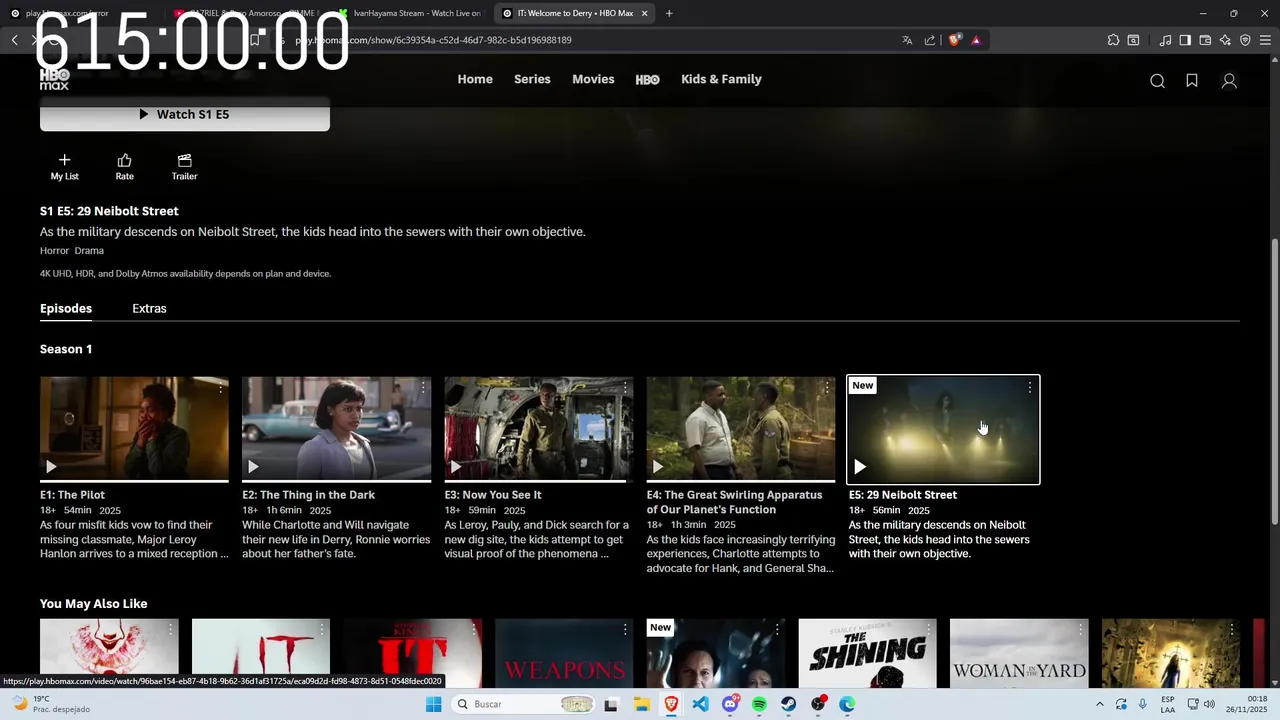Open browser hamburger main menu
Viewport: 1280px width, 720px height.
[1266, 40]
